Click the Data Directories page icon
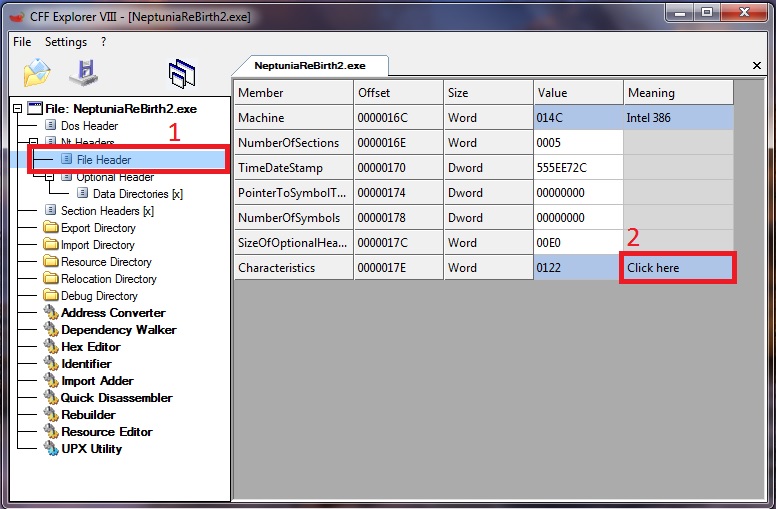 point(83,193)
